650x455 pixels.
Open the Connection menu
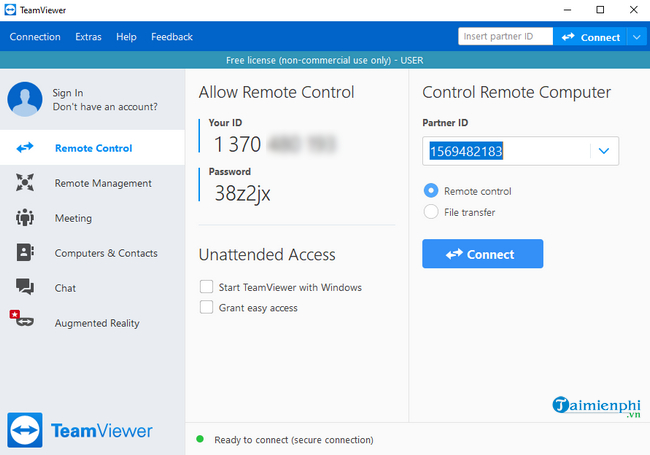tap(35, 37)
